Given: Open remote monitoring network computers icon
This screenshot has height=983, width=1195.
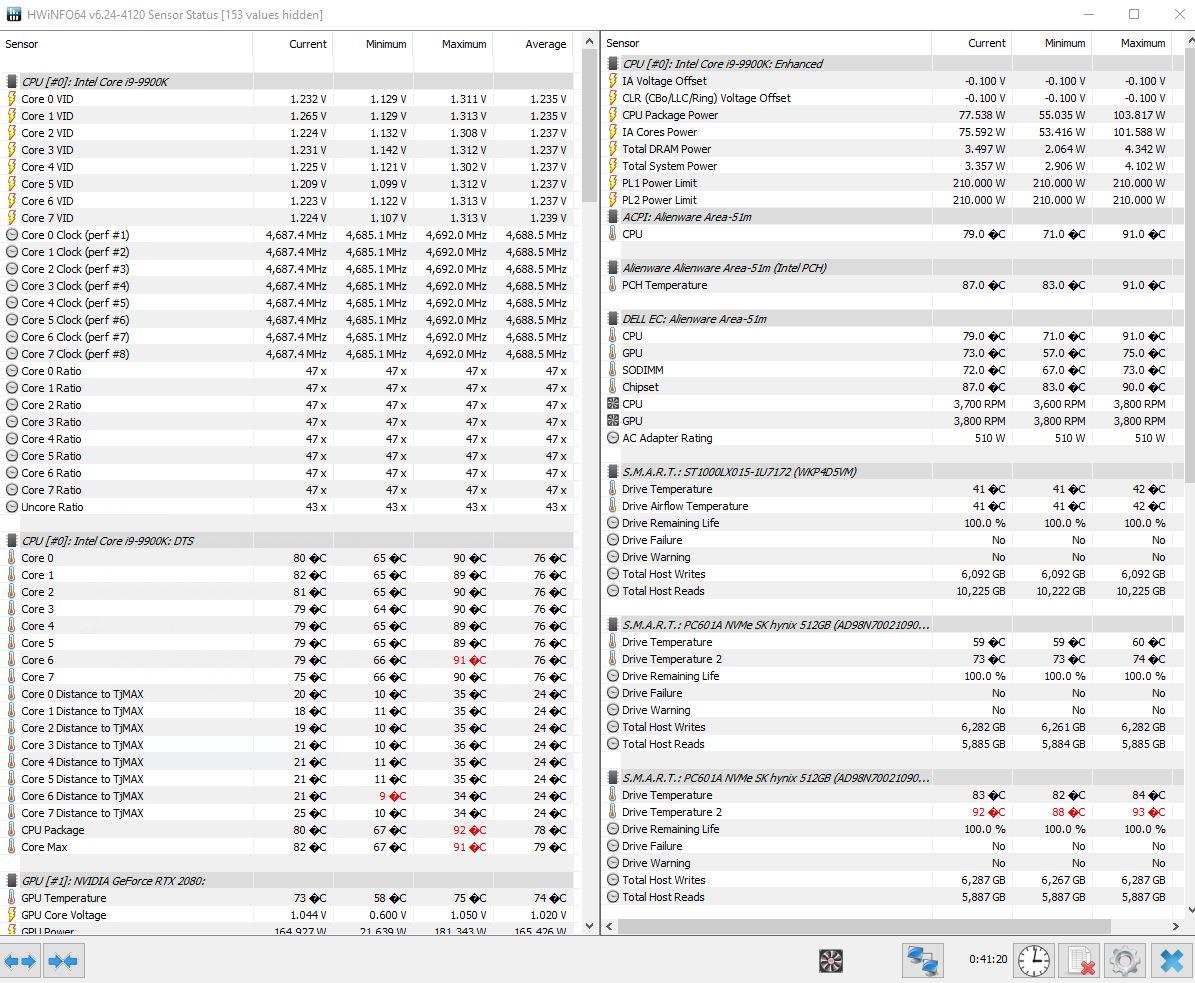Looking at the screenshot, I should 922,961.
